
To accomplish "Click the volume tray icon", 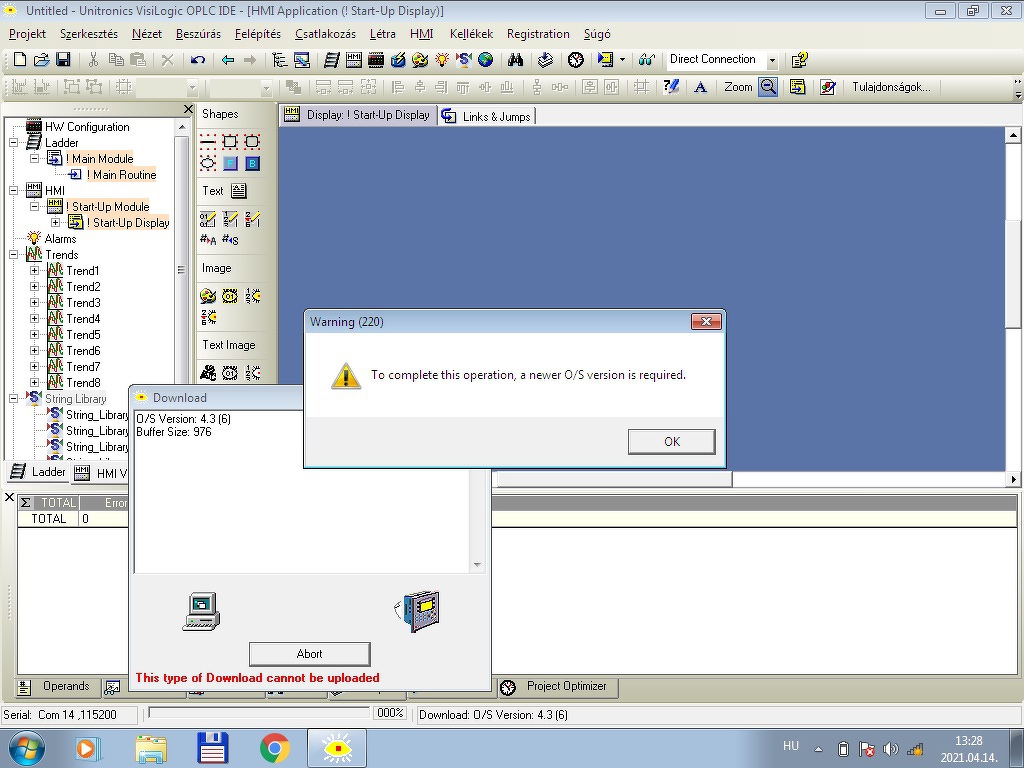I will pos(890,749).
